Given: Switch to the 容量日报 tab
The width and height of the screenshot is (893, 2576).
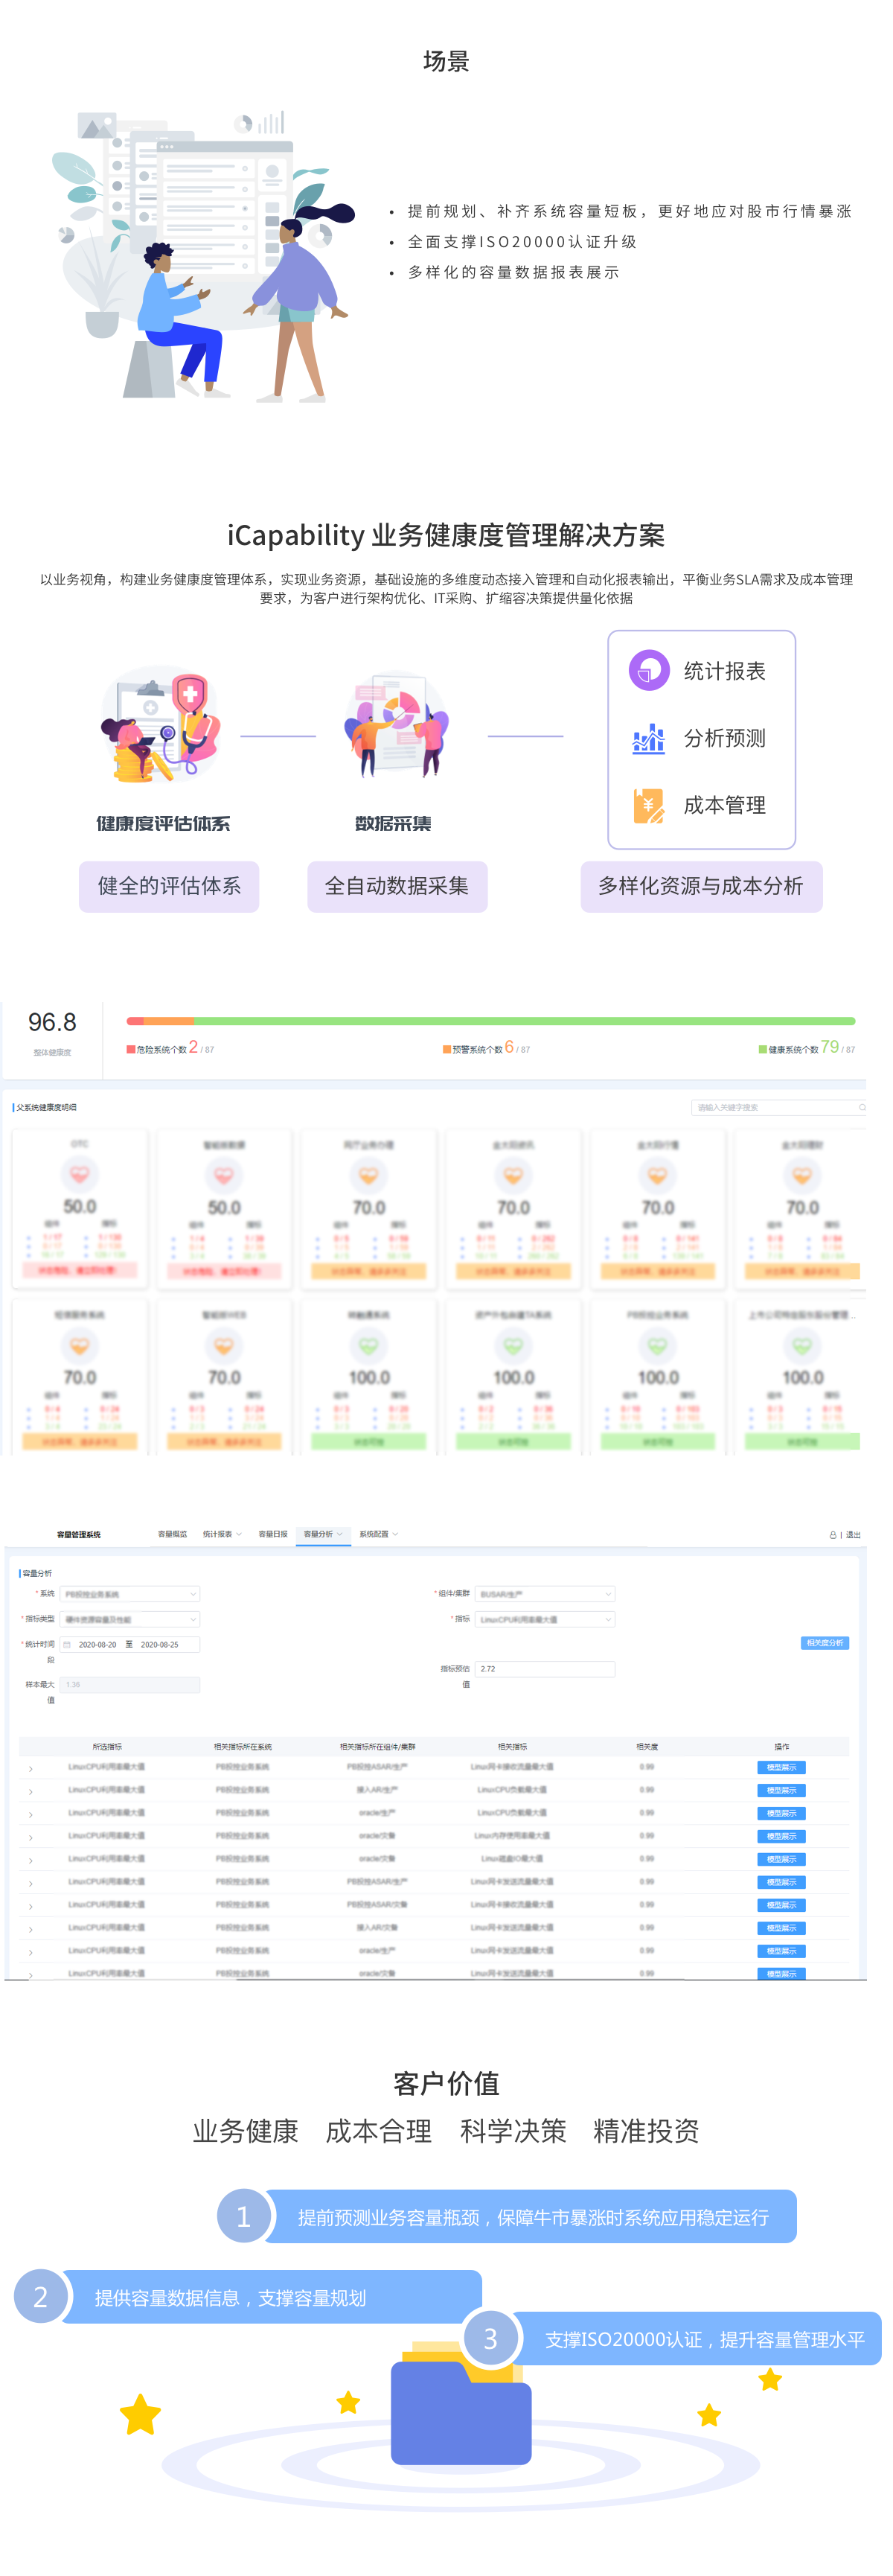Looking at the screenshot, I should point(272,1534).
